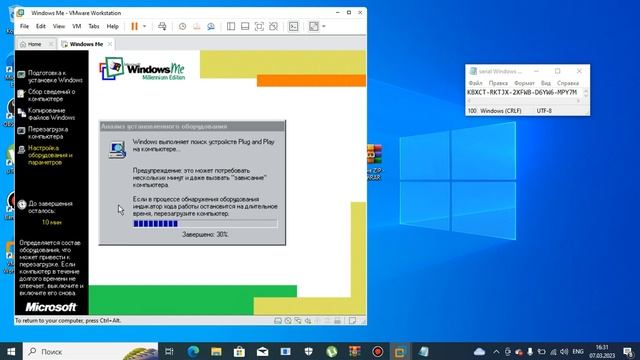Toggle the thumbnail bar in VMware
Image resolution: width=640 pixels, height=360 pixels.
[x=245, y=27]
